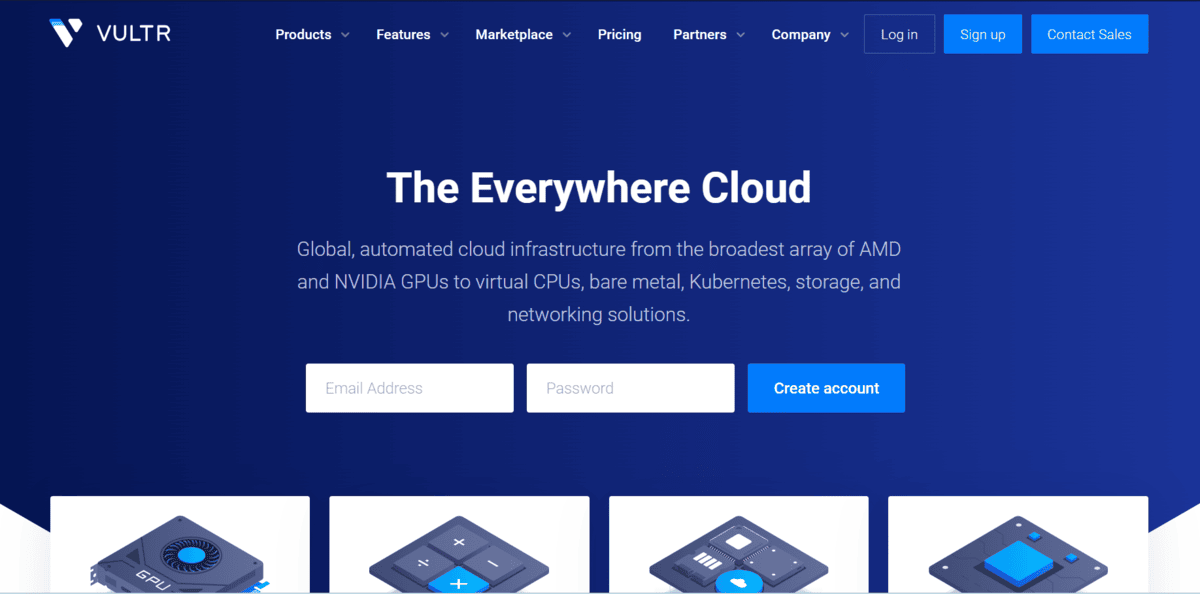
Task: Expand the Features dropdown chevron
Action: coord(444,35)
